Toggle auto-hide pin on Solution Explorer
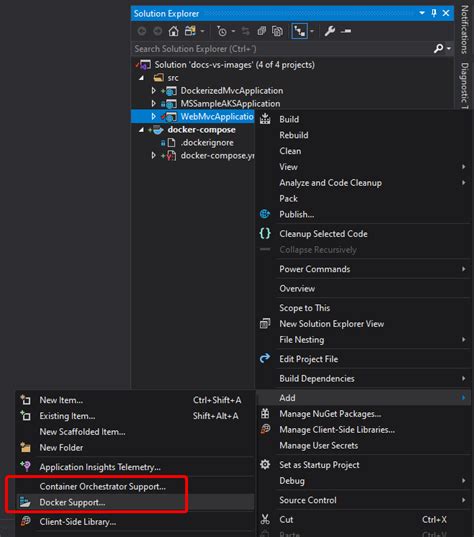 [434, 13]
